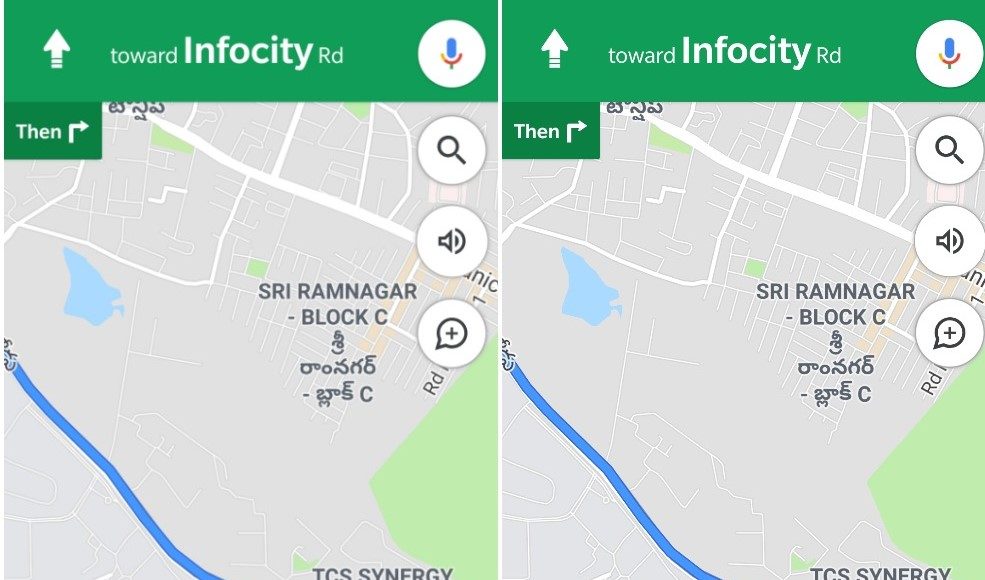Click the straight-ahead arrow in right header
Screen dimensions: 985x580
[x=554, y=48]
